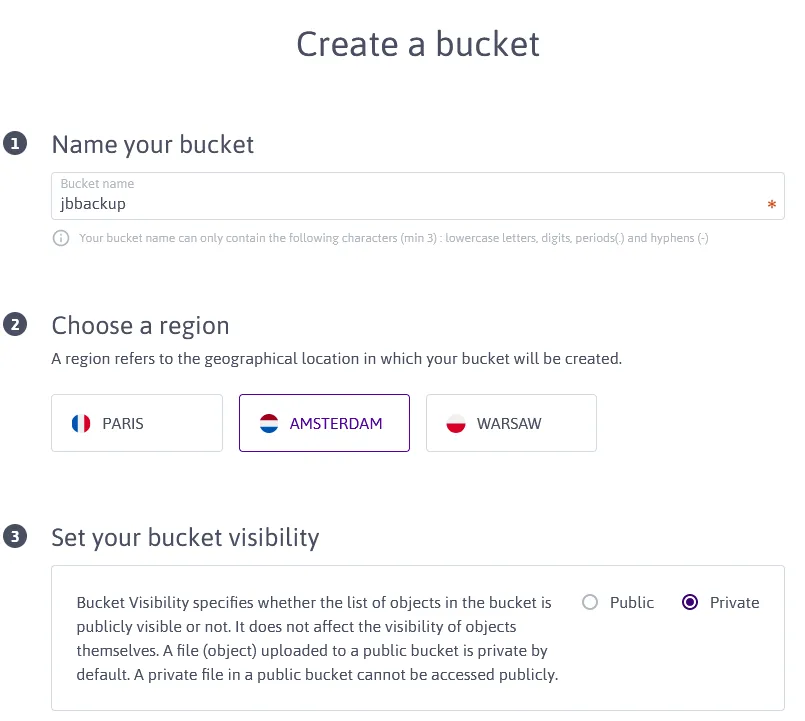The height and width of the screenshot is (721, 805).
Task: Choose the AMSTERDAM region
Action: (324, 422)
